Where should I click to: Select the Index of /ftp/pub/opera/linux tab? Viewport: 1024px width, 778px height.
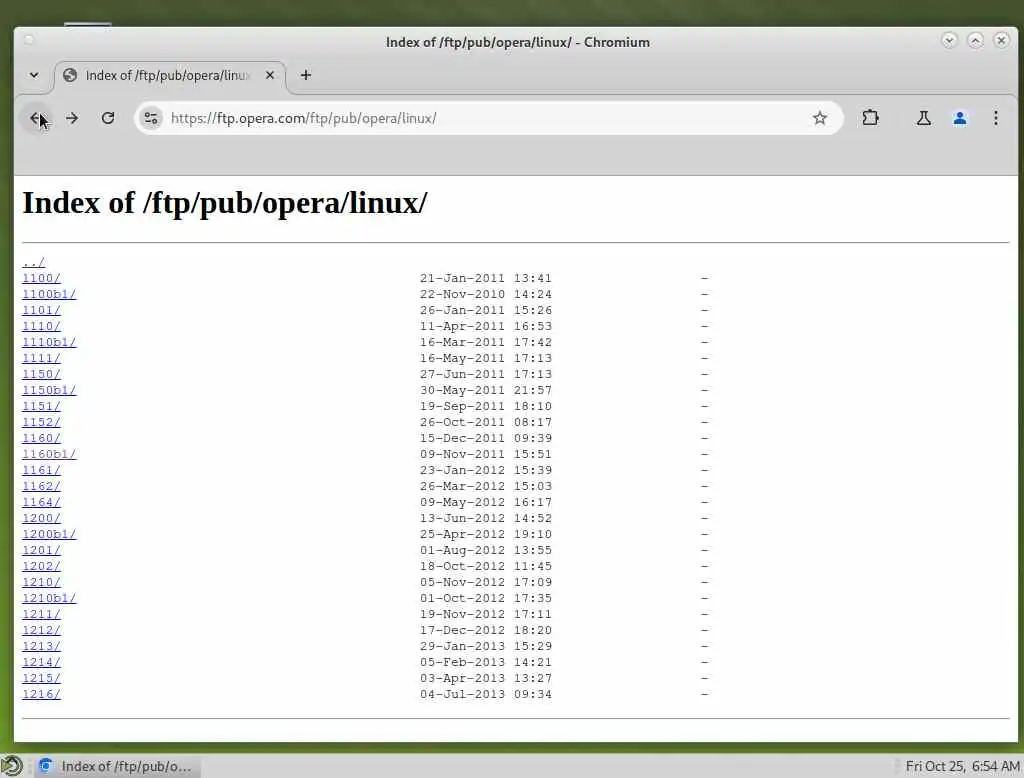(170, 75)
